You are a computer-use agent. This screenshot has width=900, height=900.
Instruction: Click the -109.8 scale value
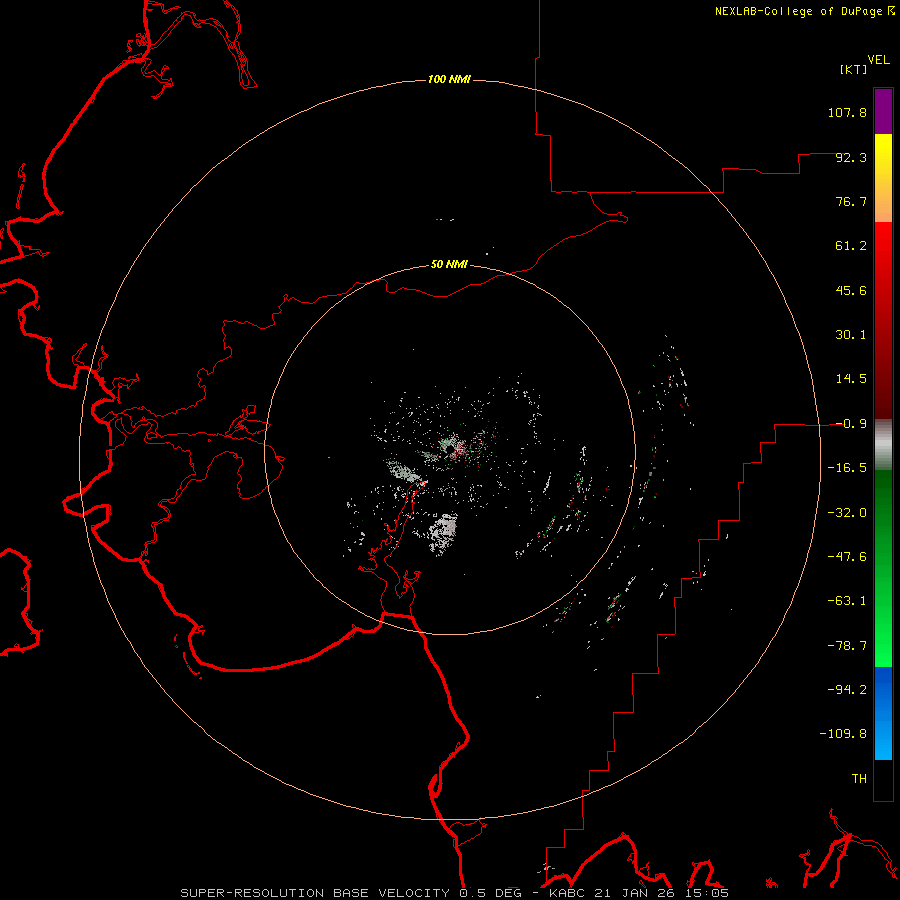(x=843, y=734)
